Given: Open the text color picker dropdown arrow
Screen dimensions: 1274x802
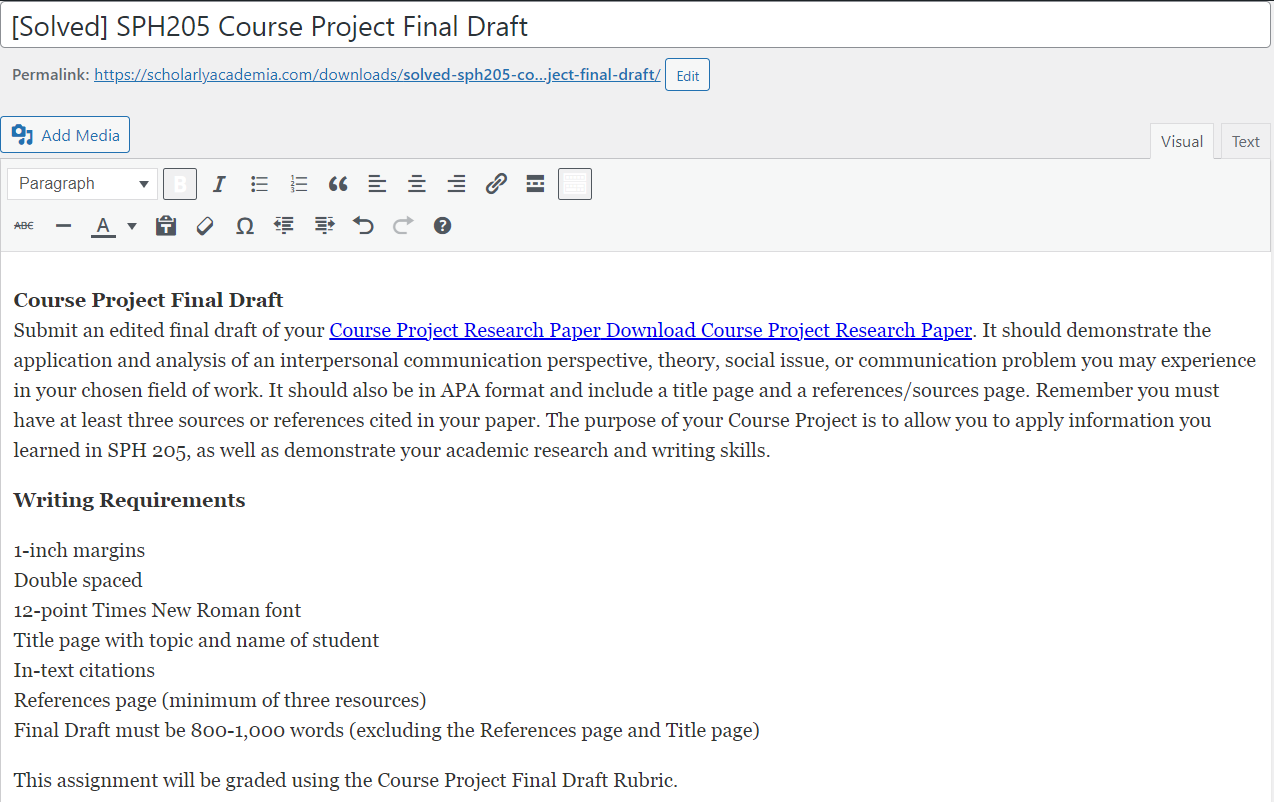Looking at the screenshot, I should coord(132,226).
